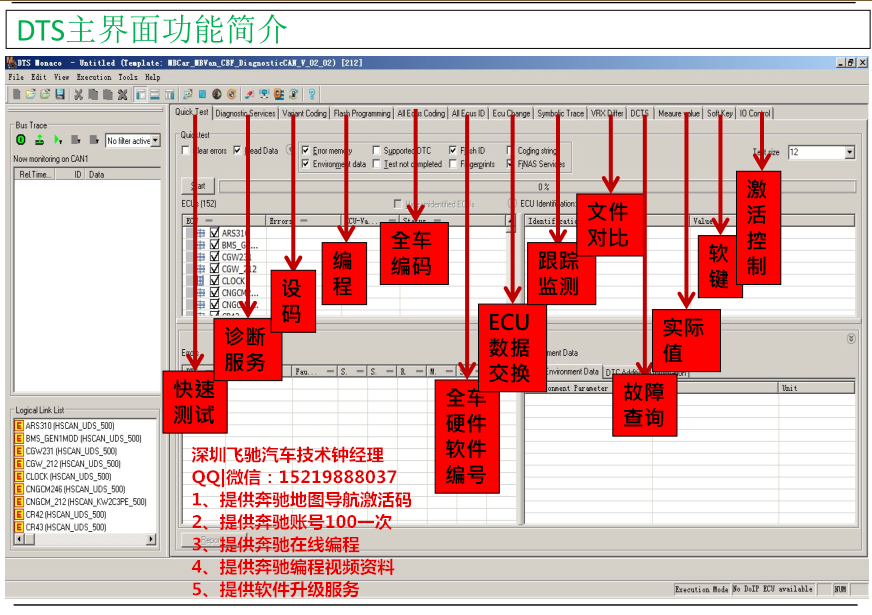Click the blue square toolbar icon
This screenshot has height=615, width=872.
coord(202,95)
